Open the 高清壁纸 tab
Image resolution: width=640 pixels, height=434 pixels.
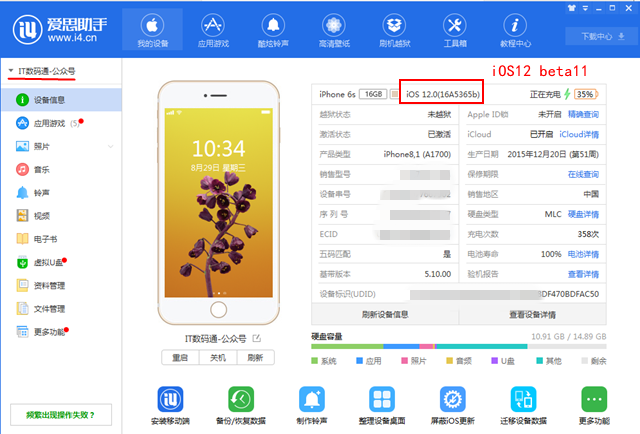pyautogui.click(x=334, y=30)
